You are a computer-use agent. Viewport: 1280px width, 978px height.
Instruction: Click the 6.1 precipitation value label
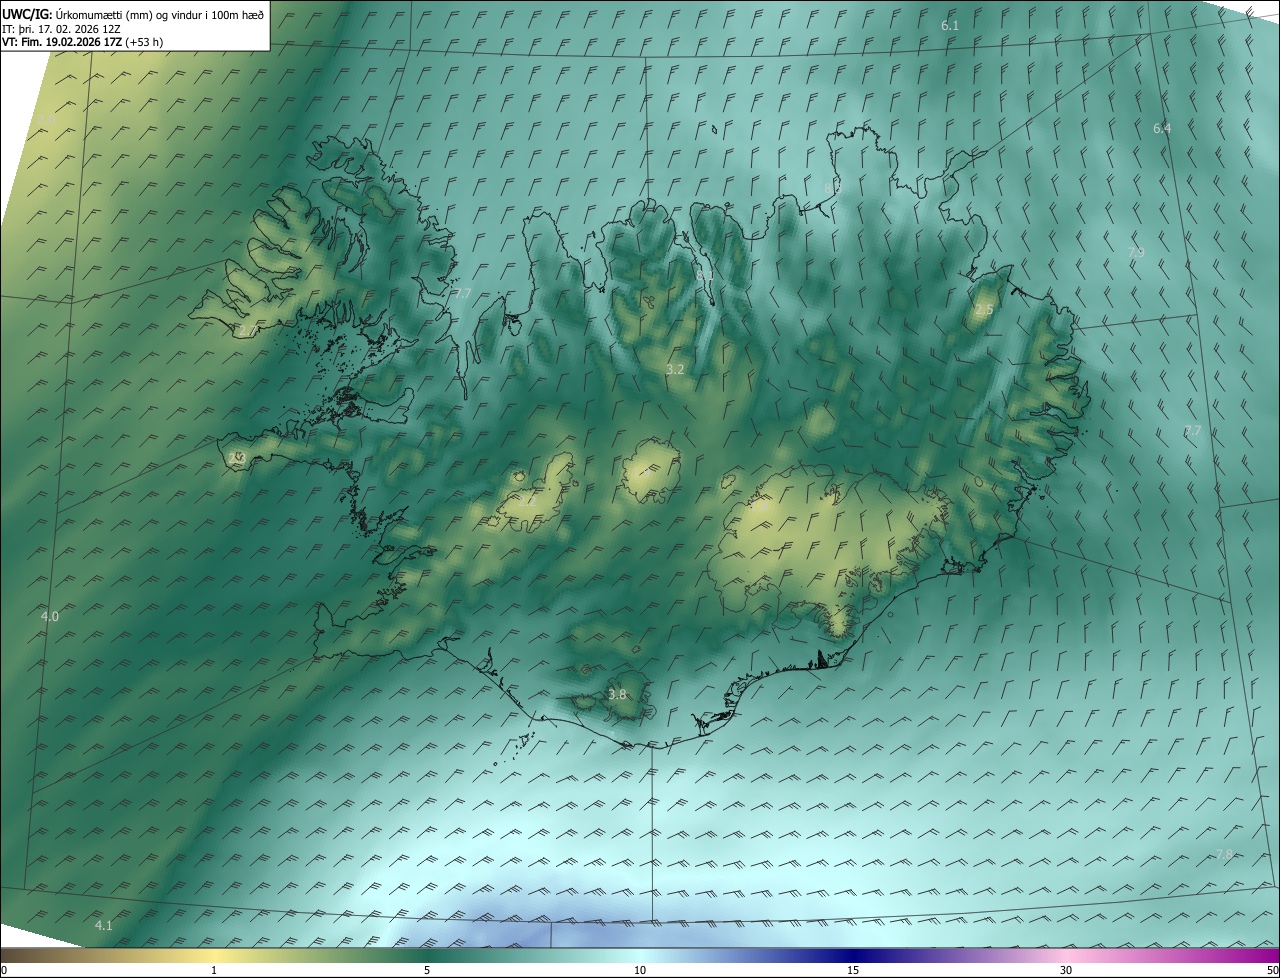950,25
